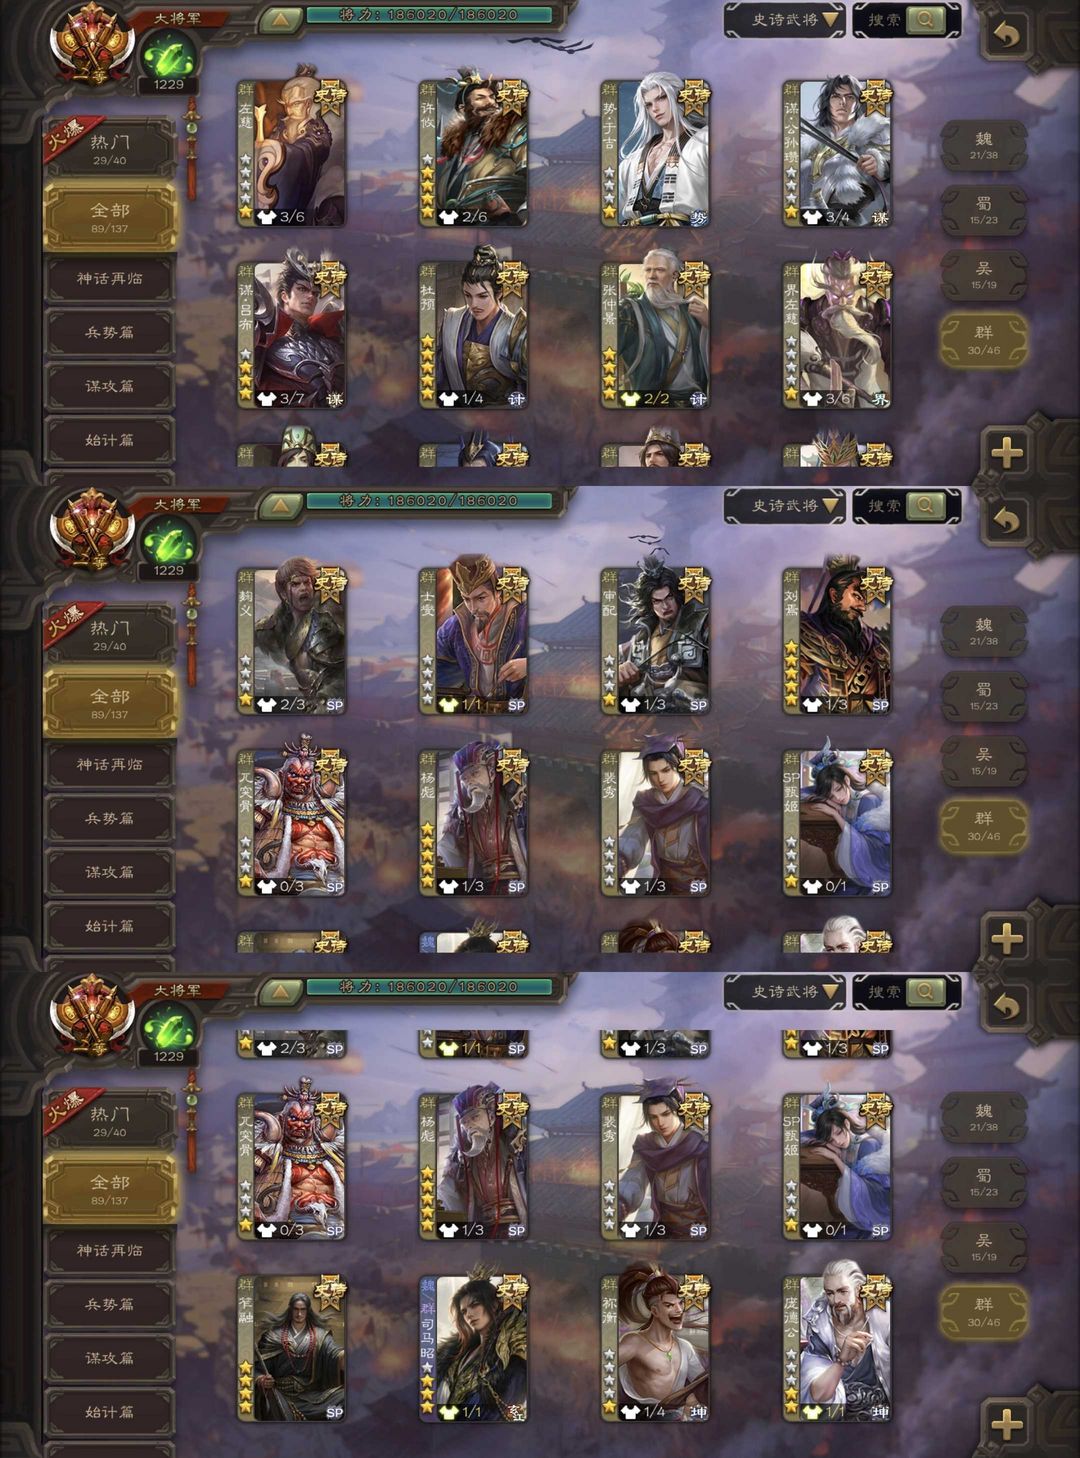The image size is (1080, 1458).
Task: Toggle the 群 faction filter in the top screenshot
Action: (984, 340)
